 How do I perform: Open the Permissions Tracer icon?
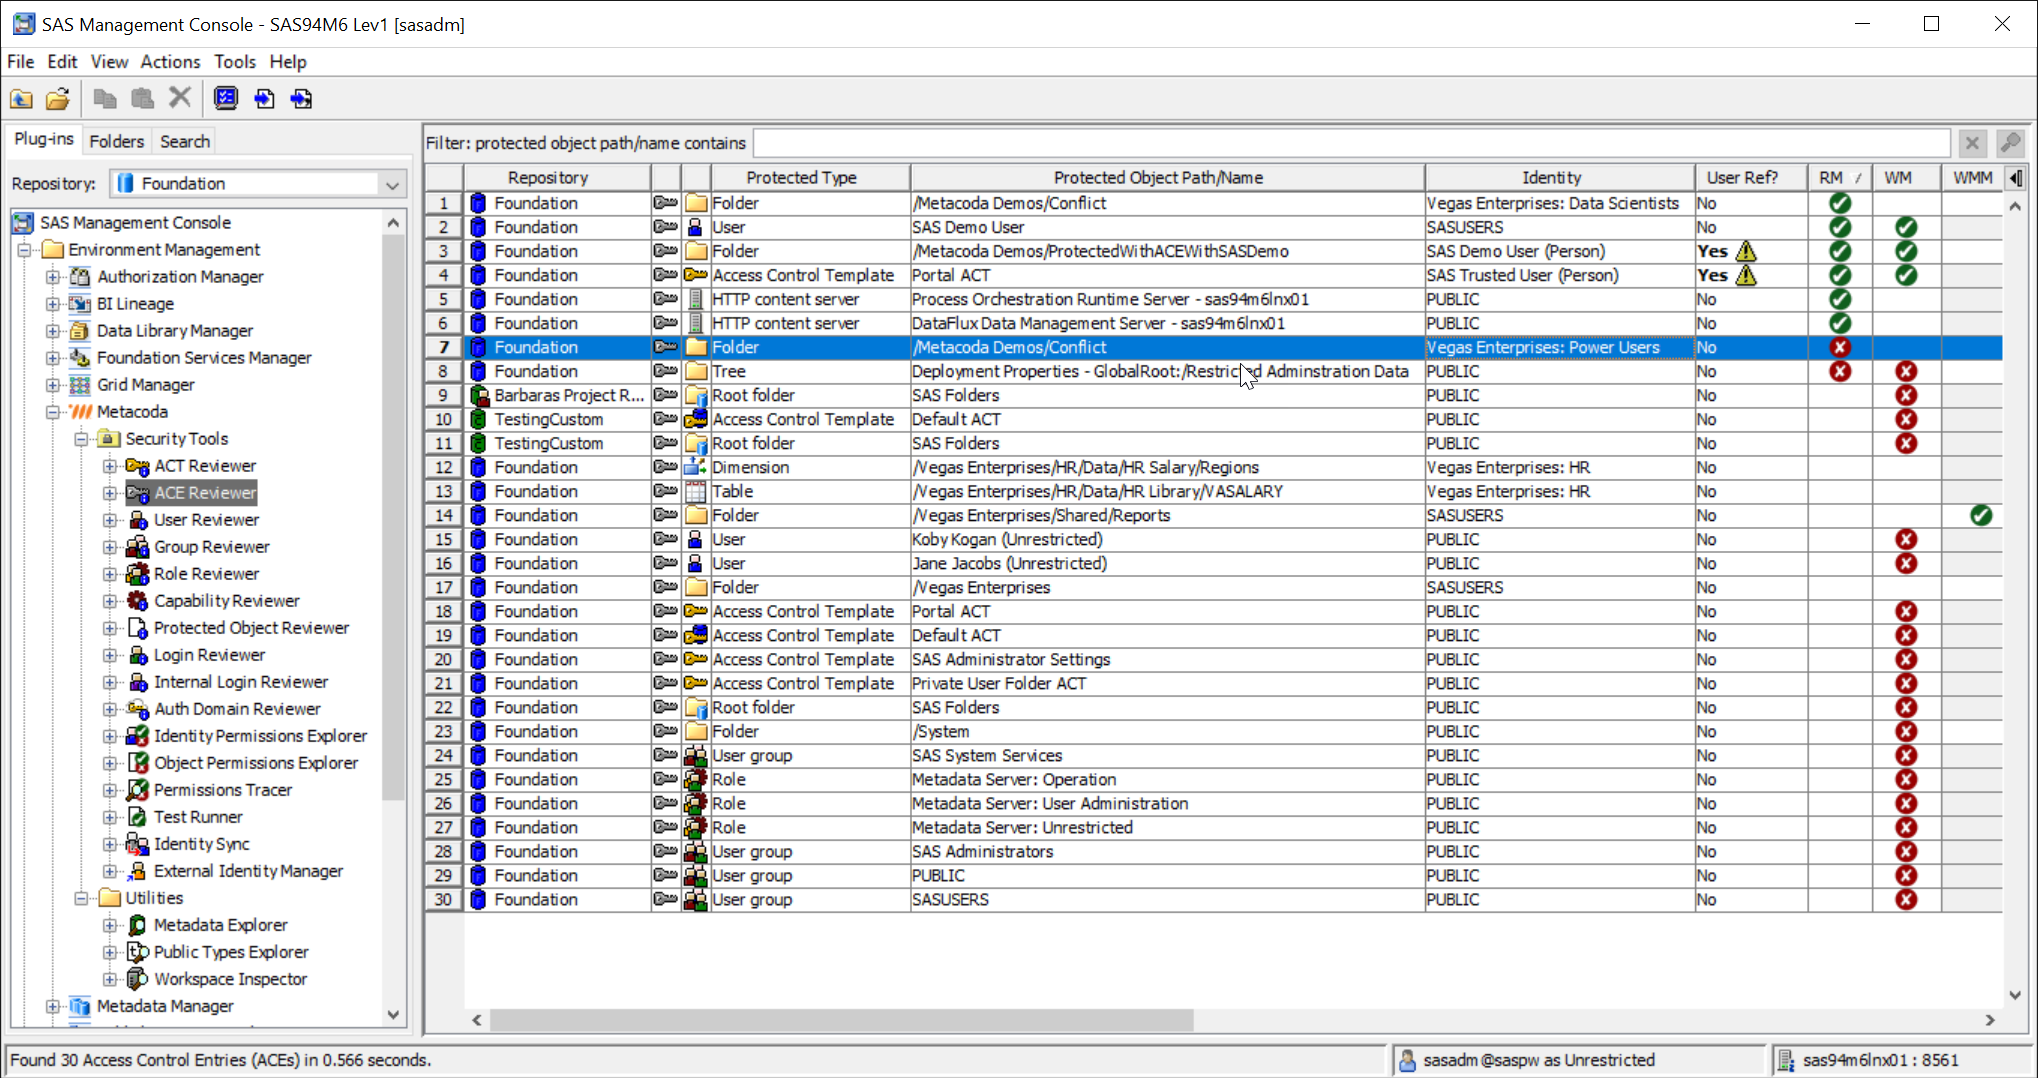[138, 790]
